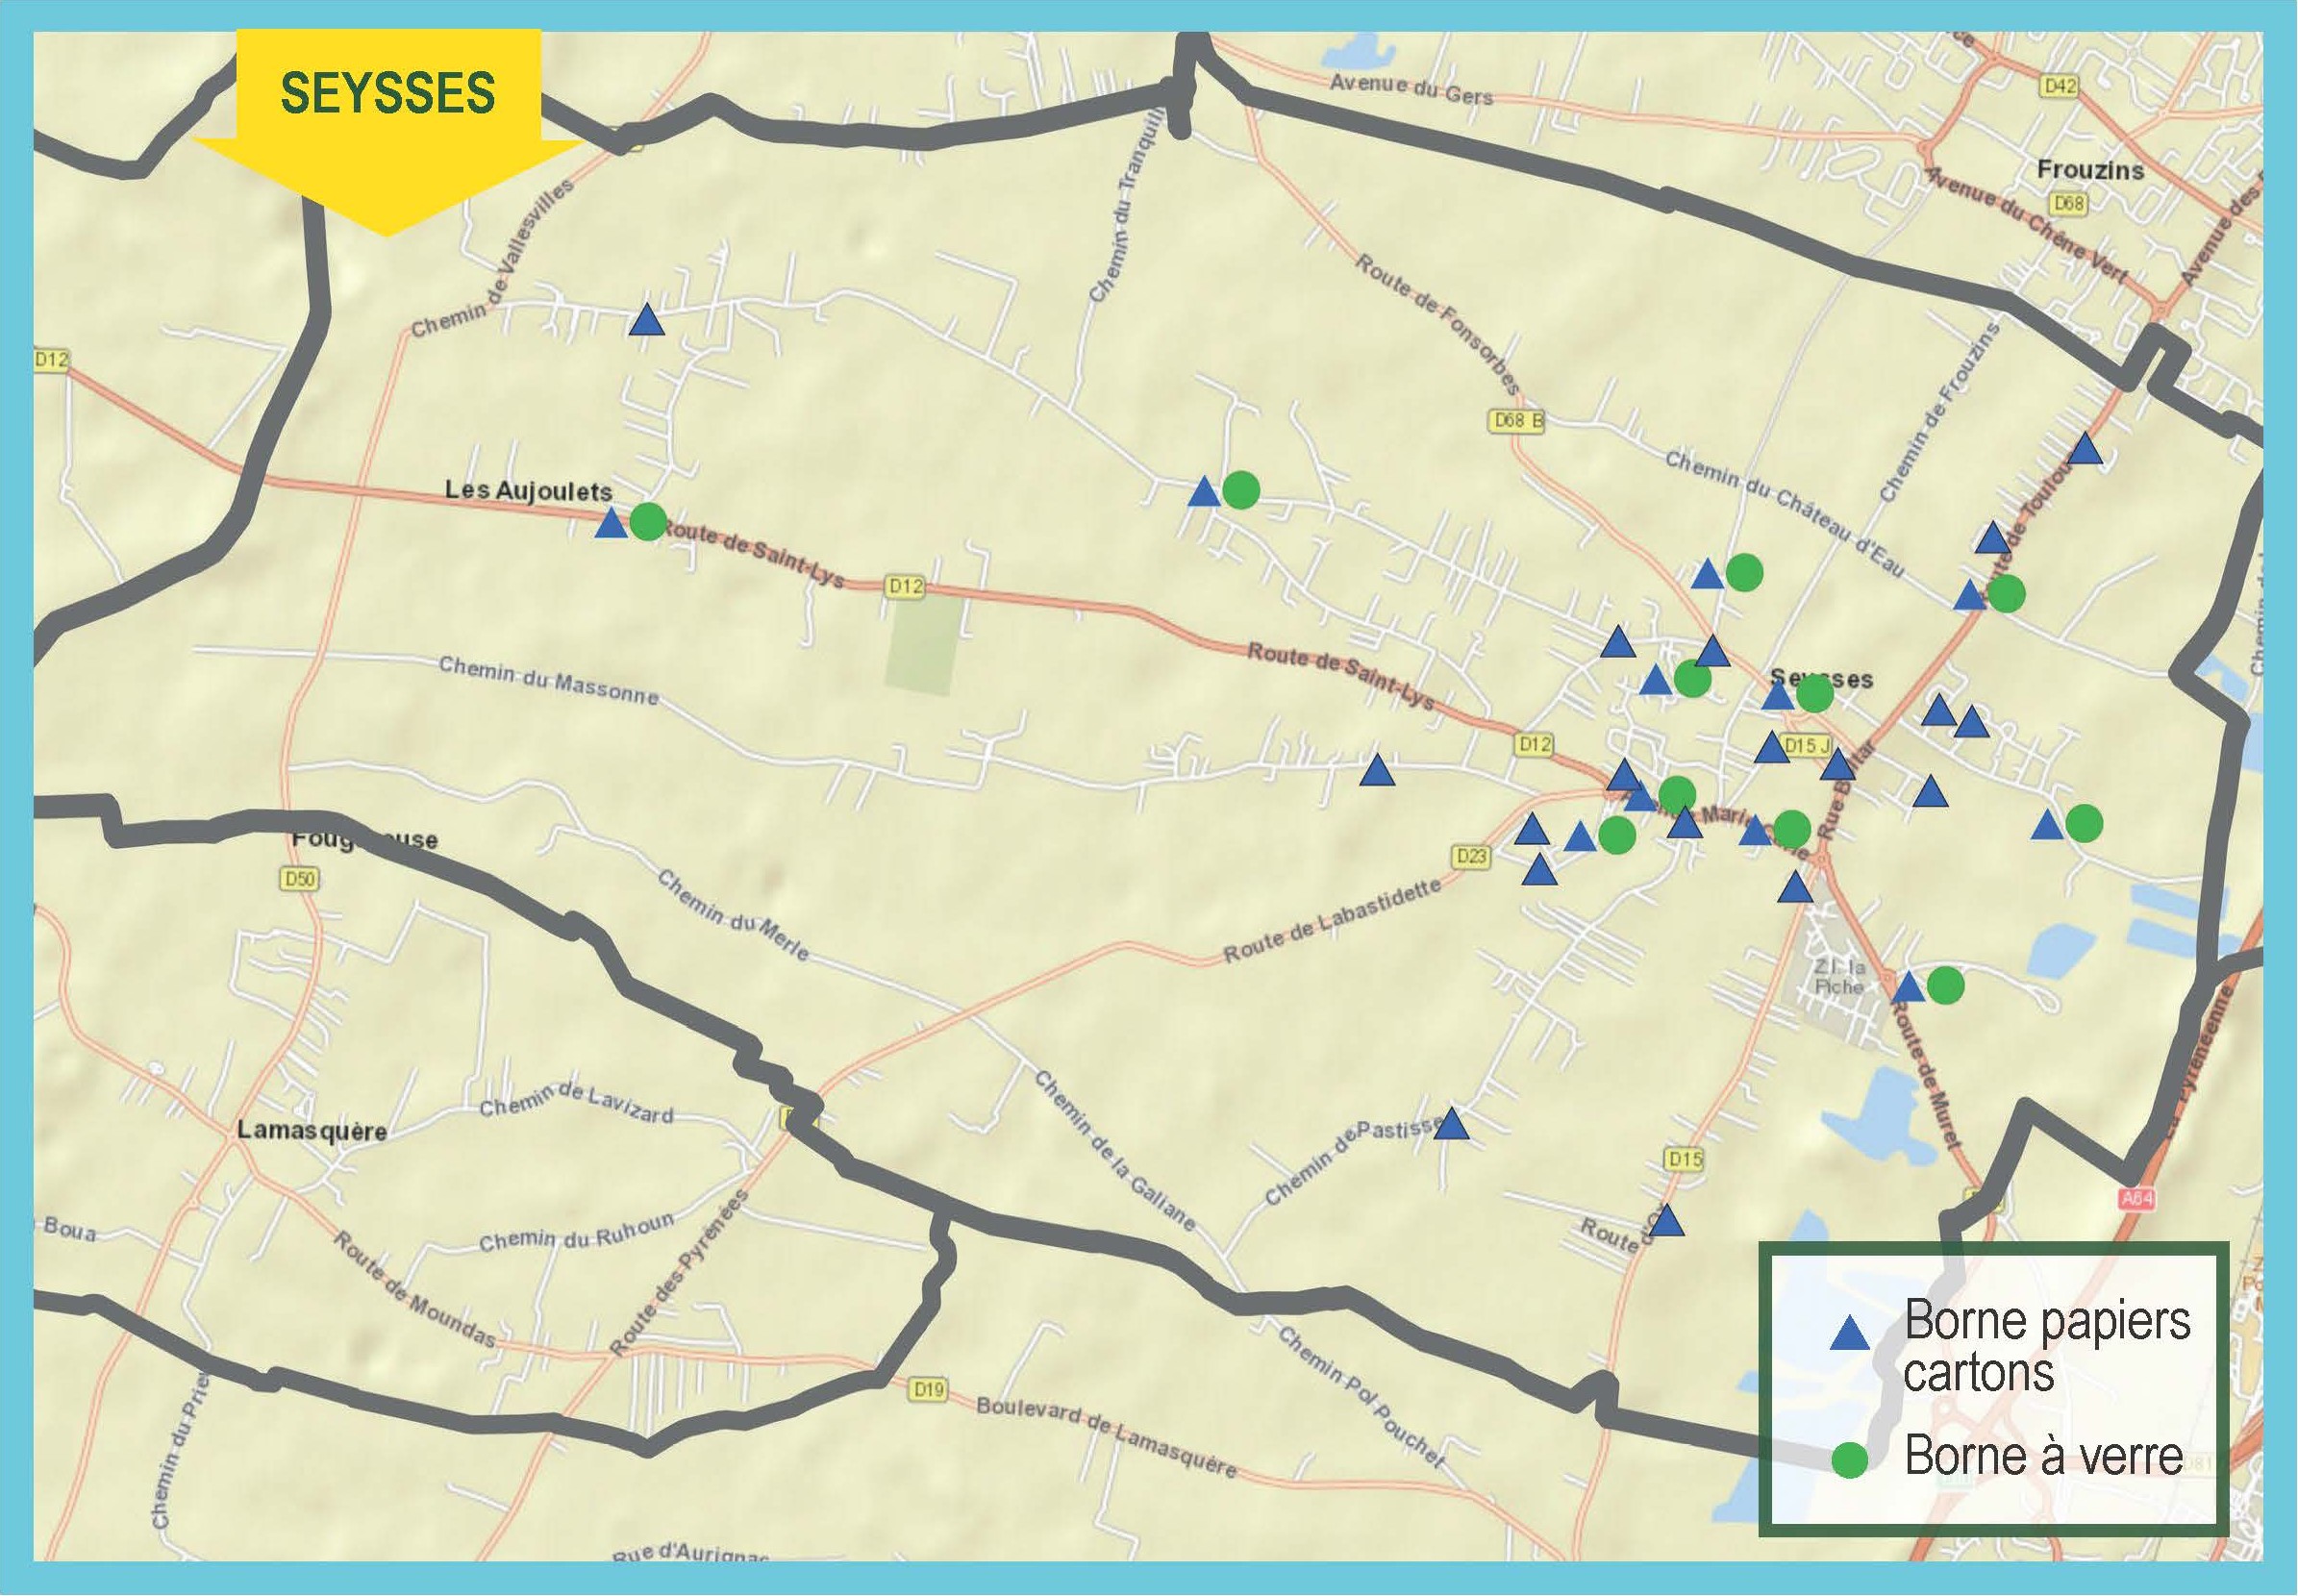Click the green circle in the legend
The height and width of the screenshot is (1596, 2298).
1849,1459
